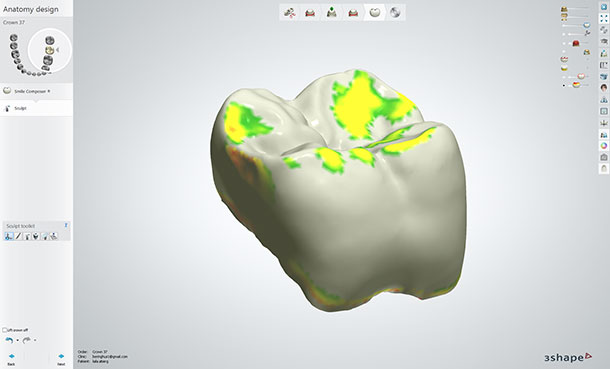Undo the last sculpt action
Image resolution: width=610 pixels, height=369 pixels.
(x=9, y=340)
